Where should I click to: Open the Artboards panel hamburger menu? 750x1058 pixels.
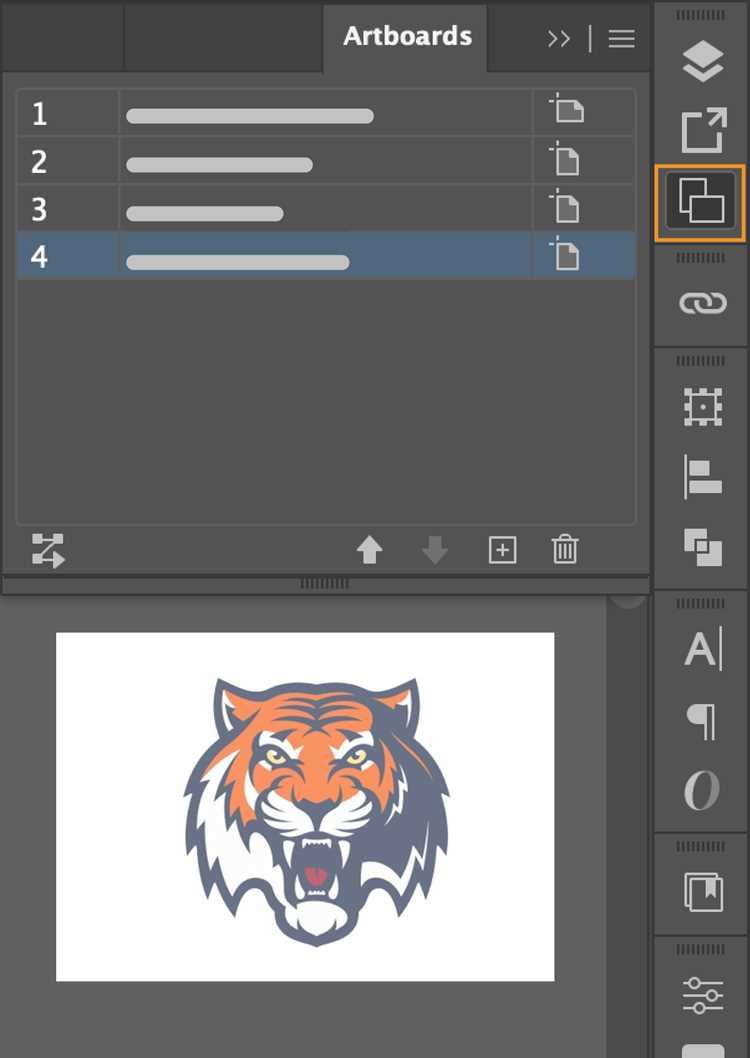[x=621, y=38]
